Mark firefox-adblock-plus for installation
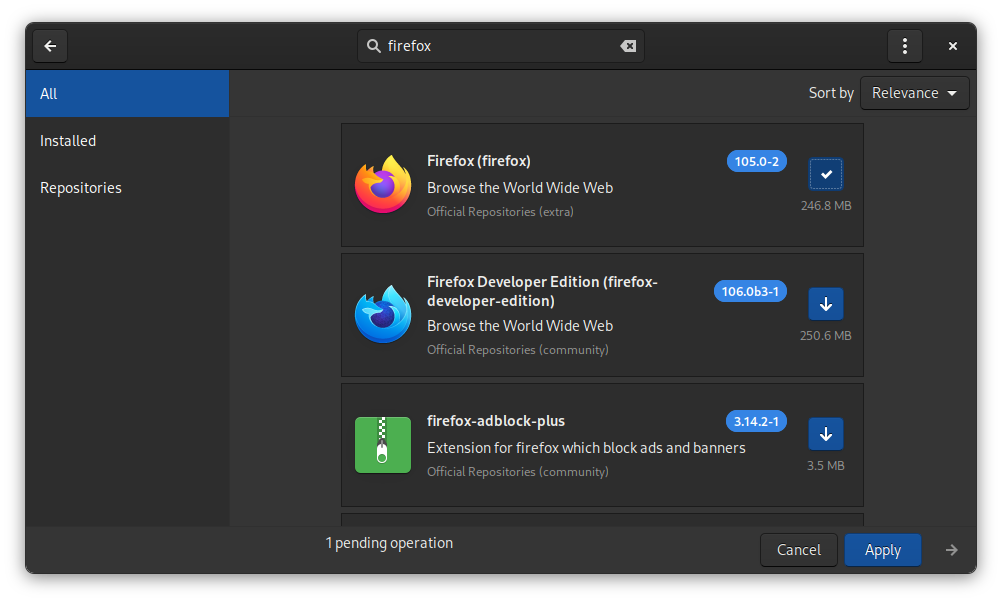This screenshot has height=602, width=1002. pos(825,434)
